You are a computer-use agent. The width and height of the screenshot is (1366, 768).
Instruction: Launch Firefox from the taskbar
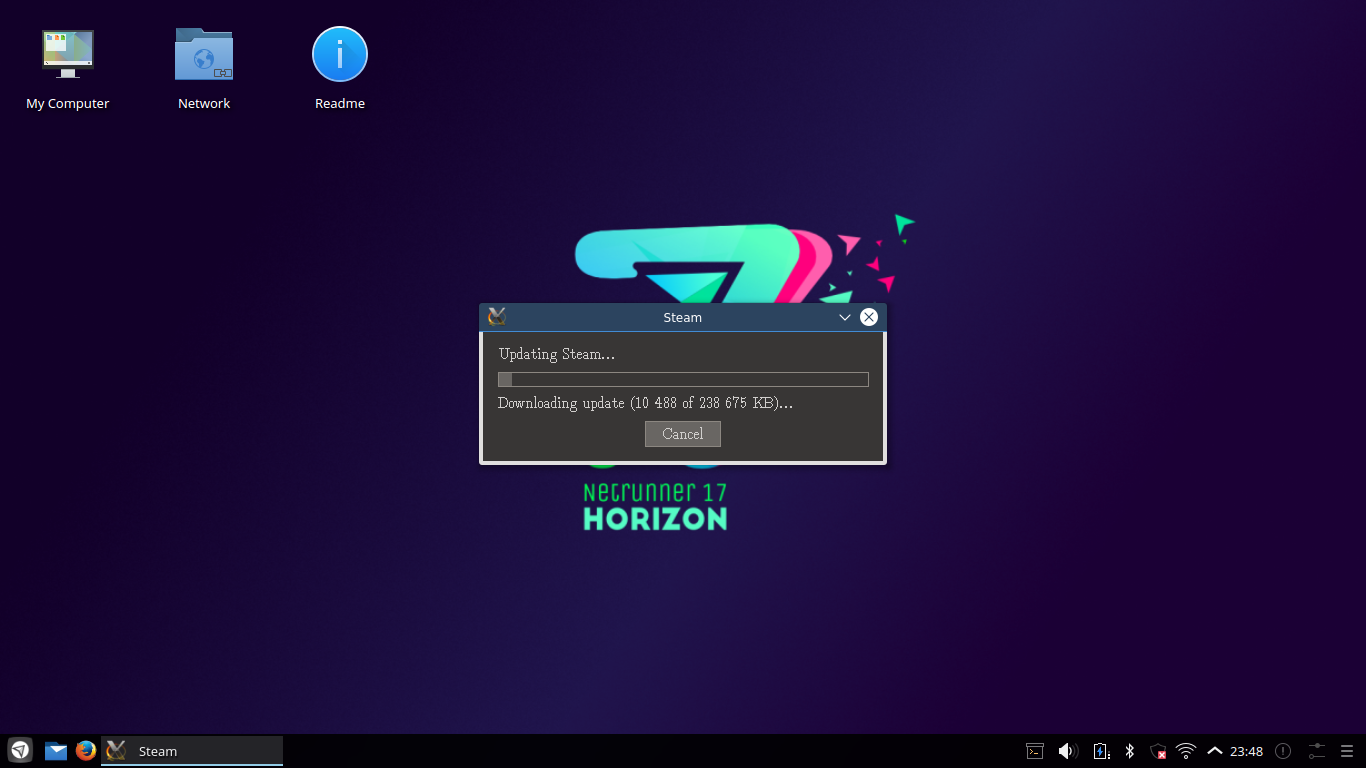[x=86, y=750]
